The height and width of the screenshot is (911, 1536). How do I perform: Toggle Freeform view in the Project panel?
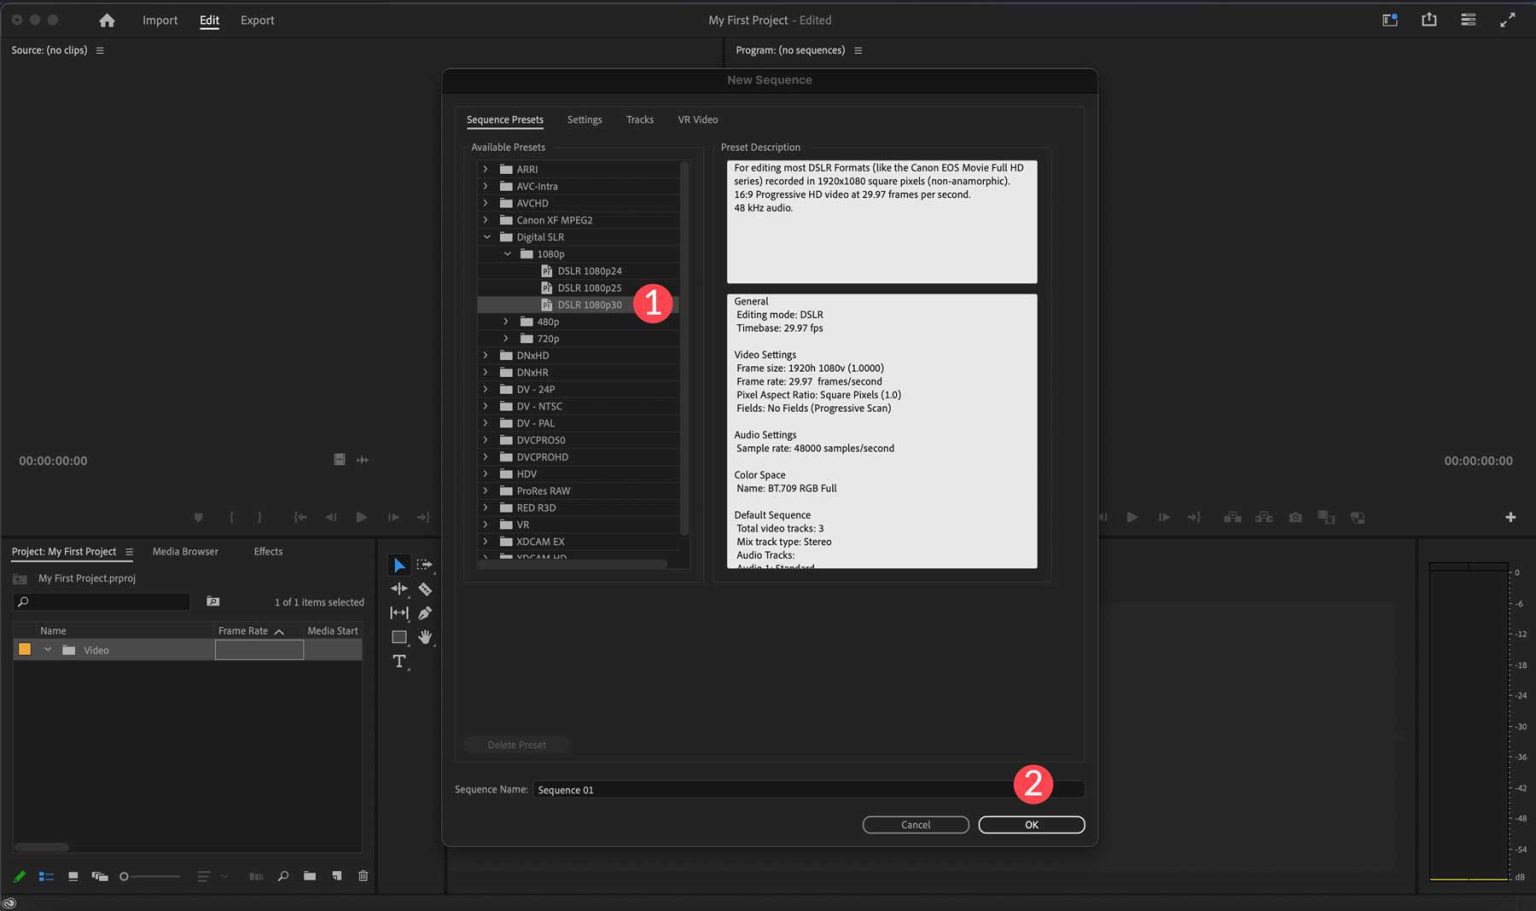pyautogui.click(x=99, y=876)
